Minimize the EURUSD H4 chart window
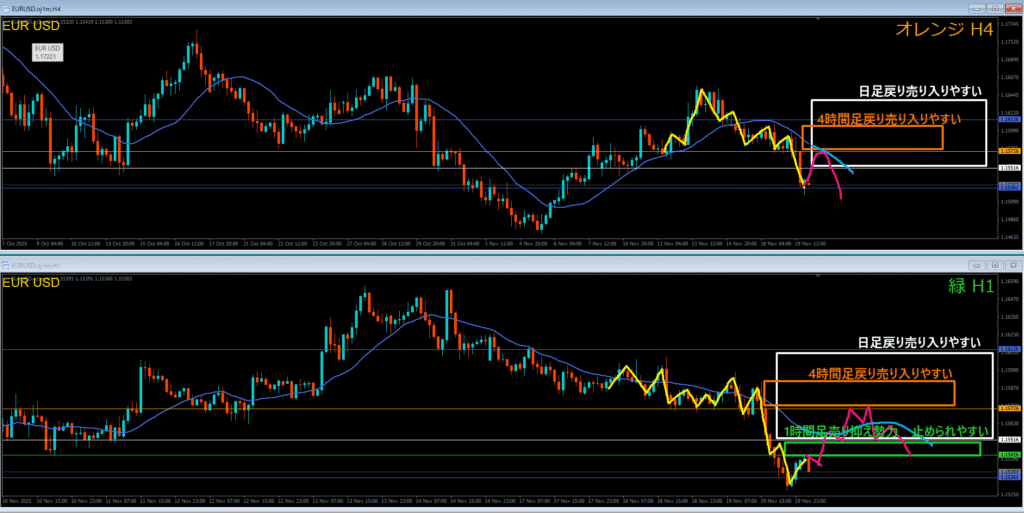Image resolution: width=1024 pixels, height=513 pixels. (978, 8)
